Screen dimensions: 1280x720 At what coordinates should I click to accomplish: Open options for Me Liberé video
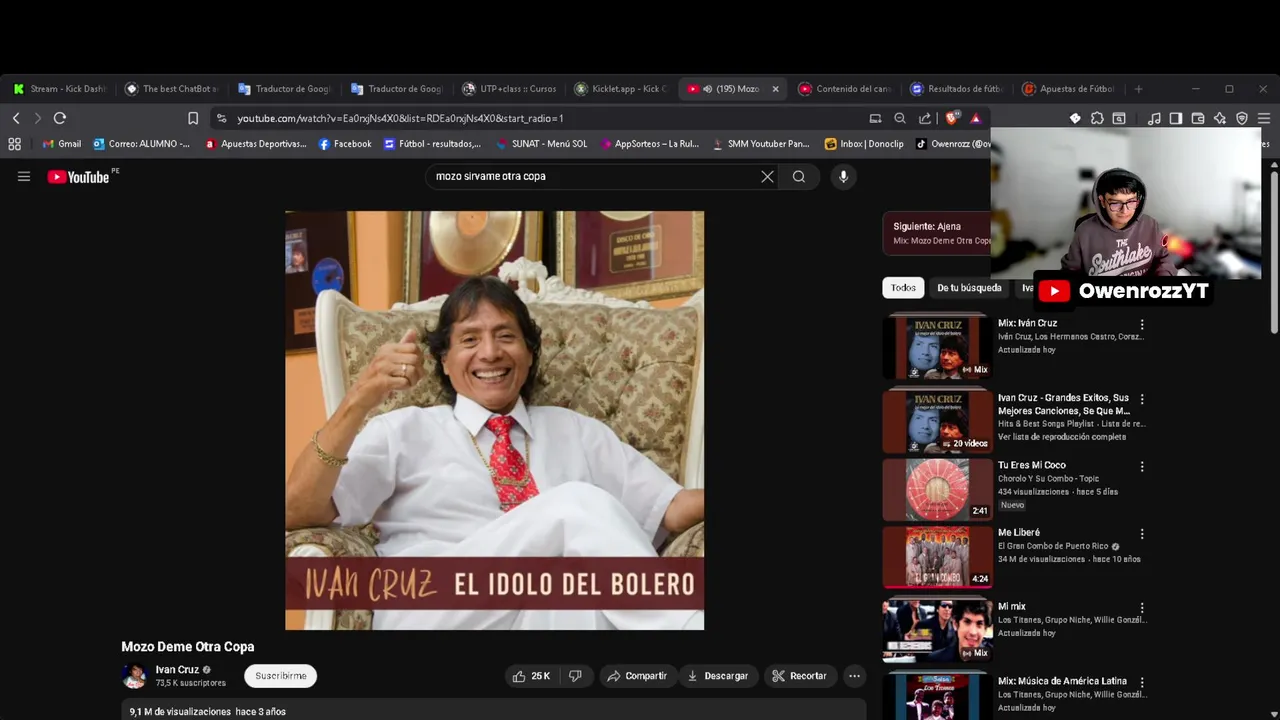coord(1142,534)
